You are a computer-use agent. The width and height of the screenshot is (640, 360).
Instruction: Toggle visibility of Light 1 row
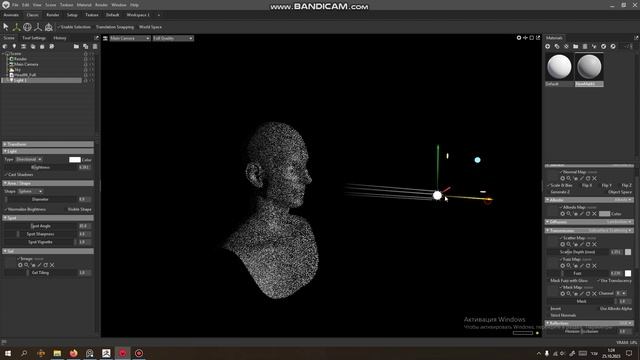click(86, 80)
